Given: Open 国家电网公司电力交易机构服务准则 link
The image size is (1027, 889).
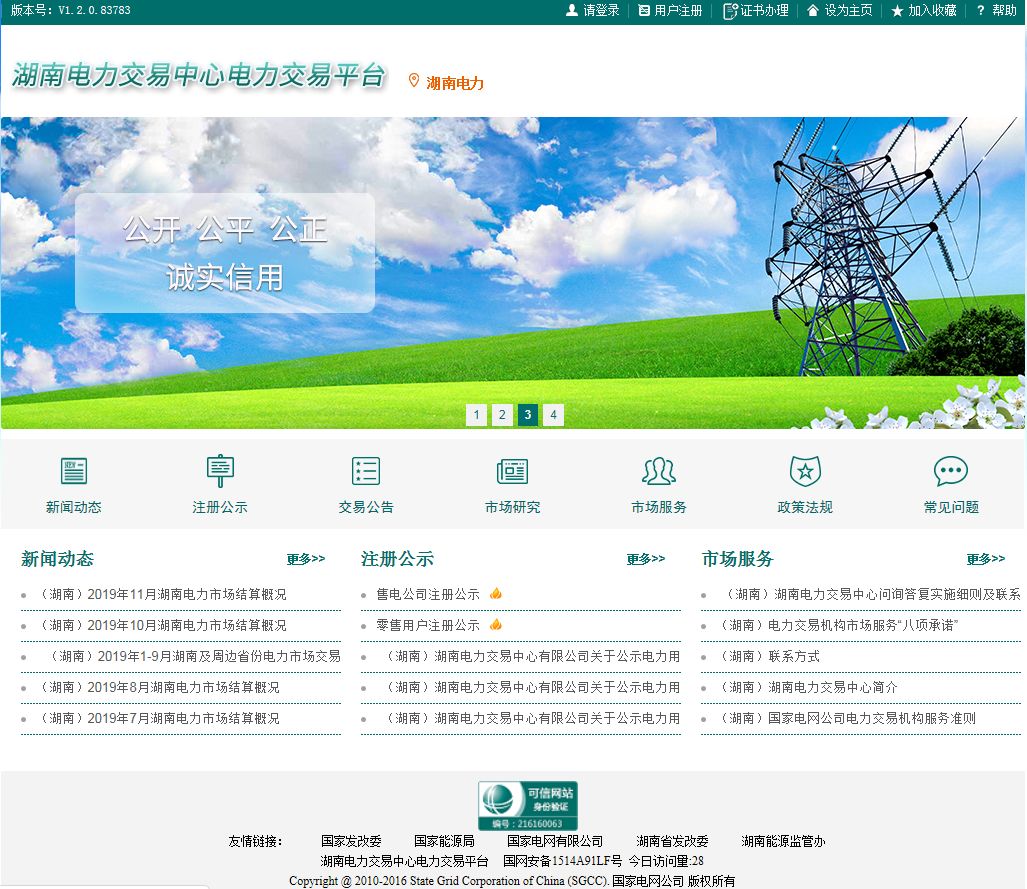Looking at the screenshot, I should tap(847, 718).
